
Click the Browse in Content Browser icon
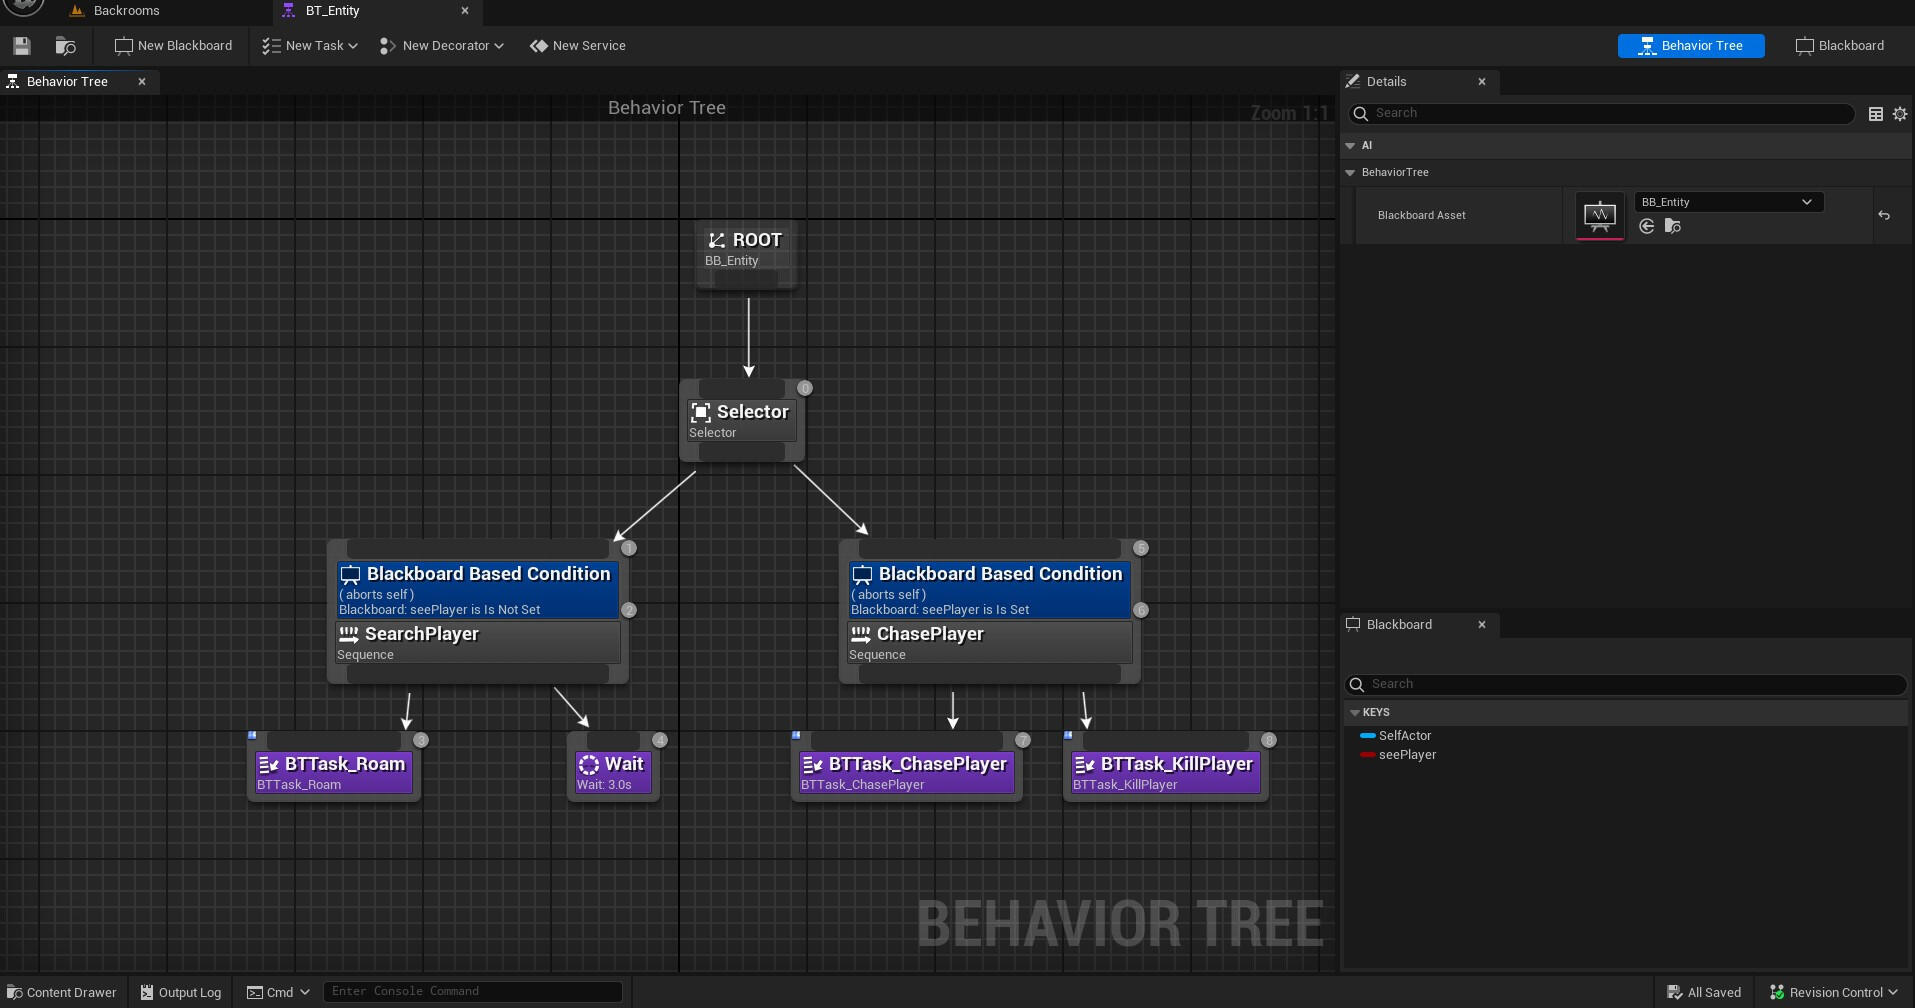(x=66, y=46)
